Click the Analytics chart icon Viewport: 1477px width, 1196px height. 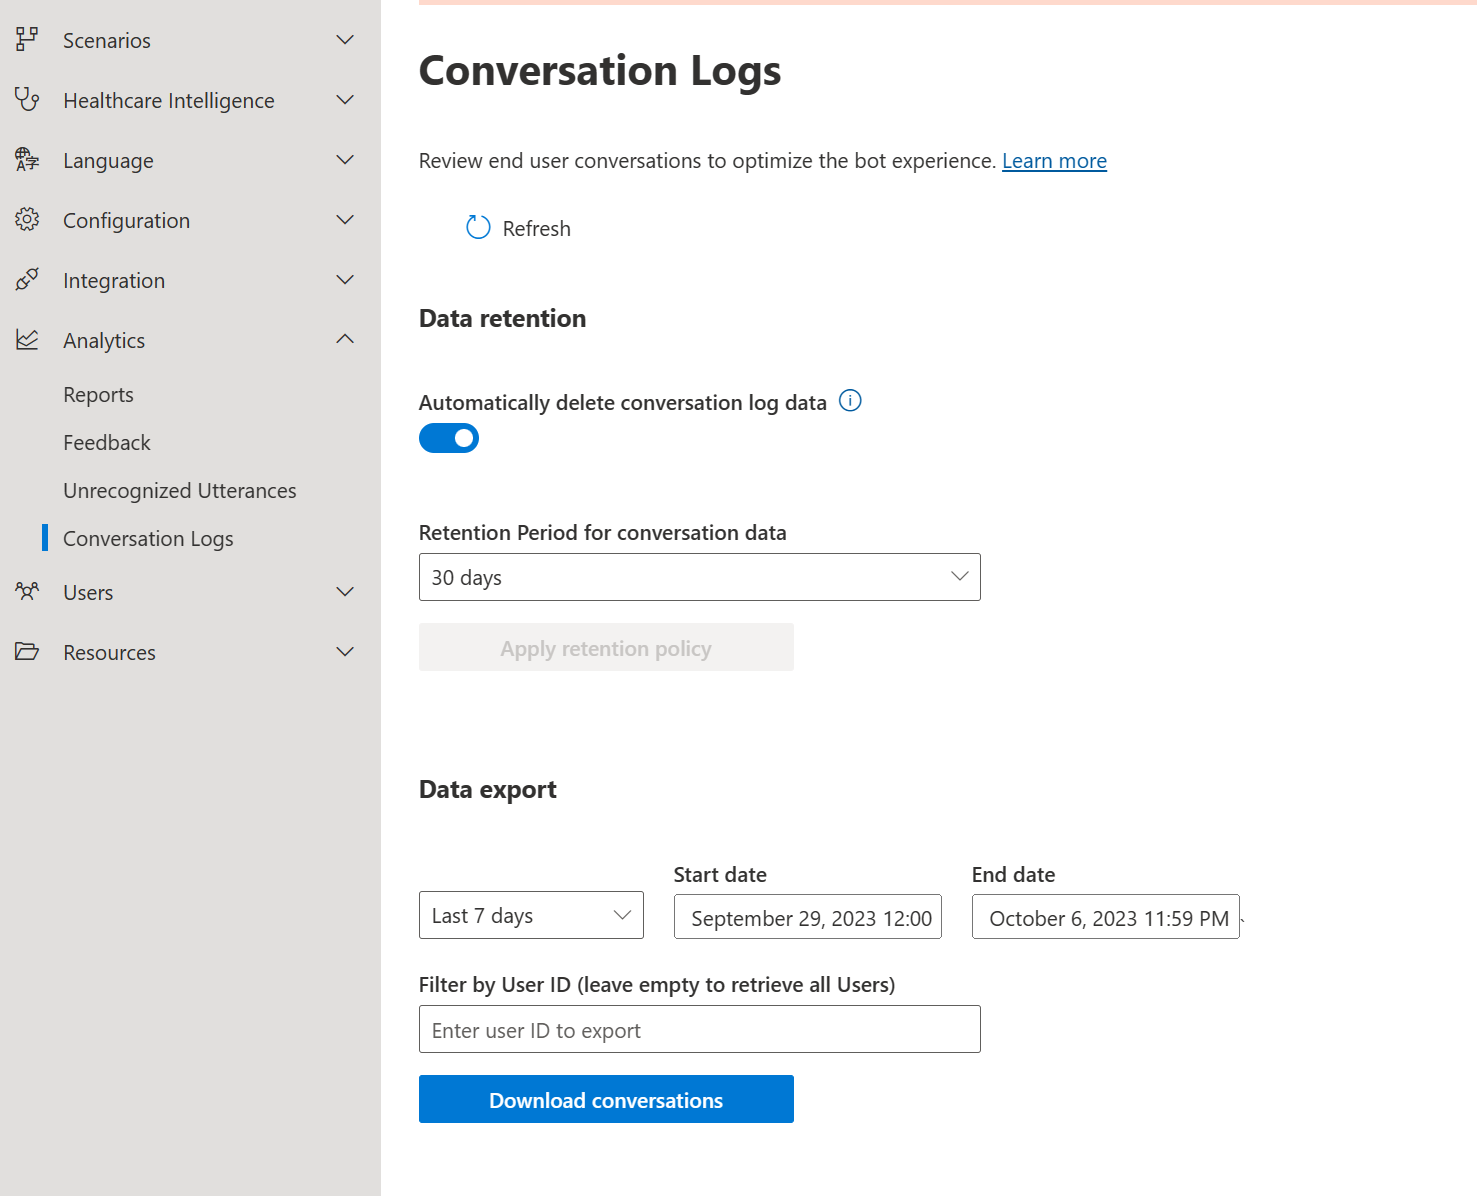(27, 340)
